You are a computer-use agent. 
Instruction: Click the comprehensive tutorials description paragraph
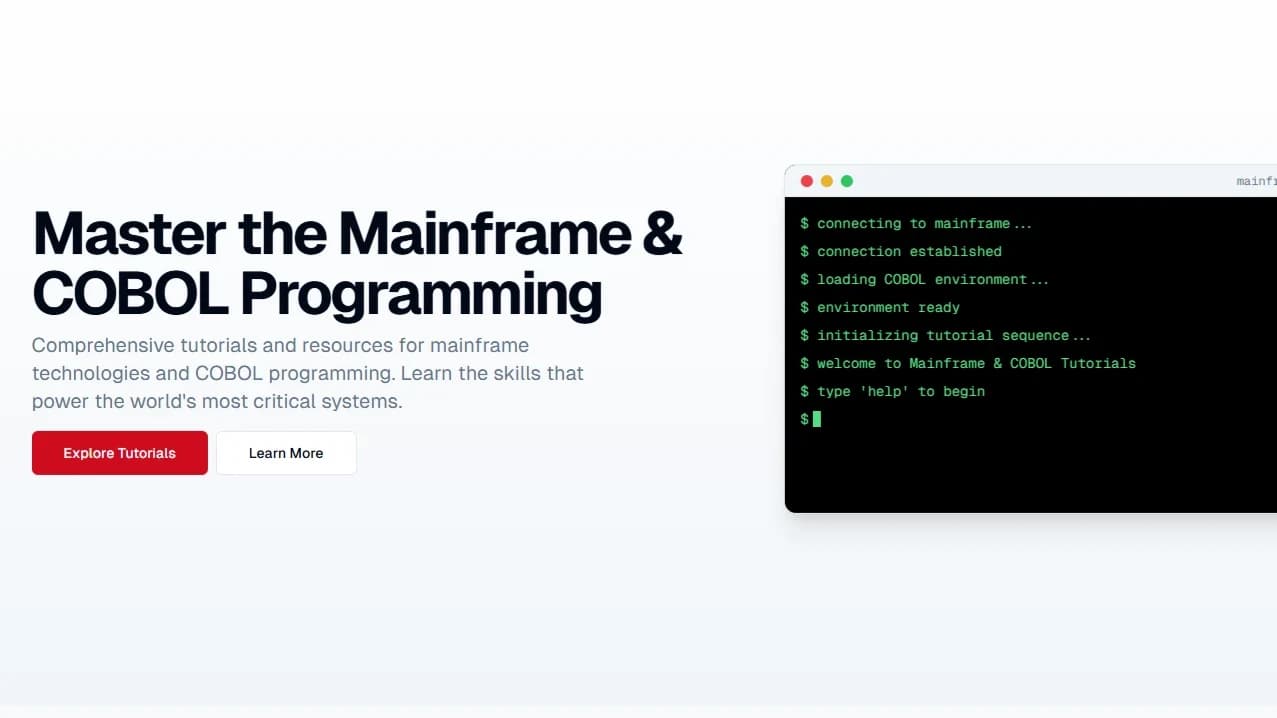point(308,373)
